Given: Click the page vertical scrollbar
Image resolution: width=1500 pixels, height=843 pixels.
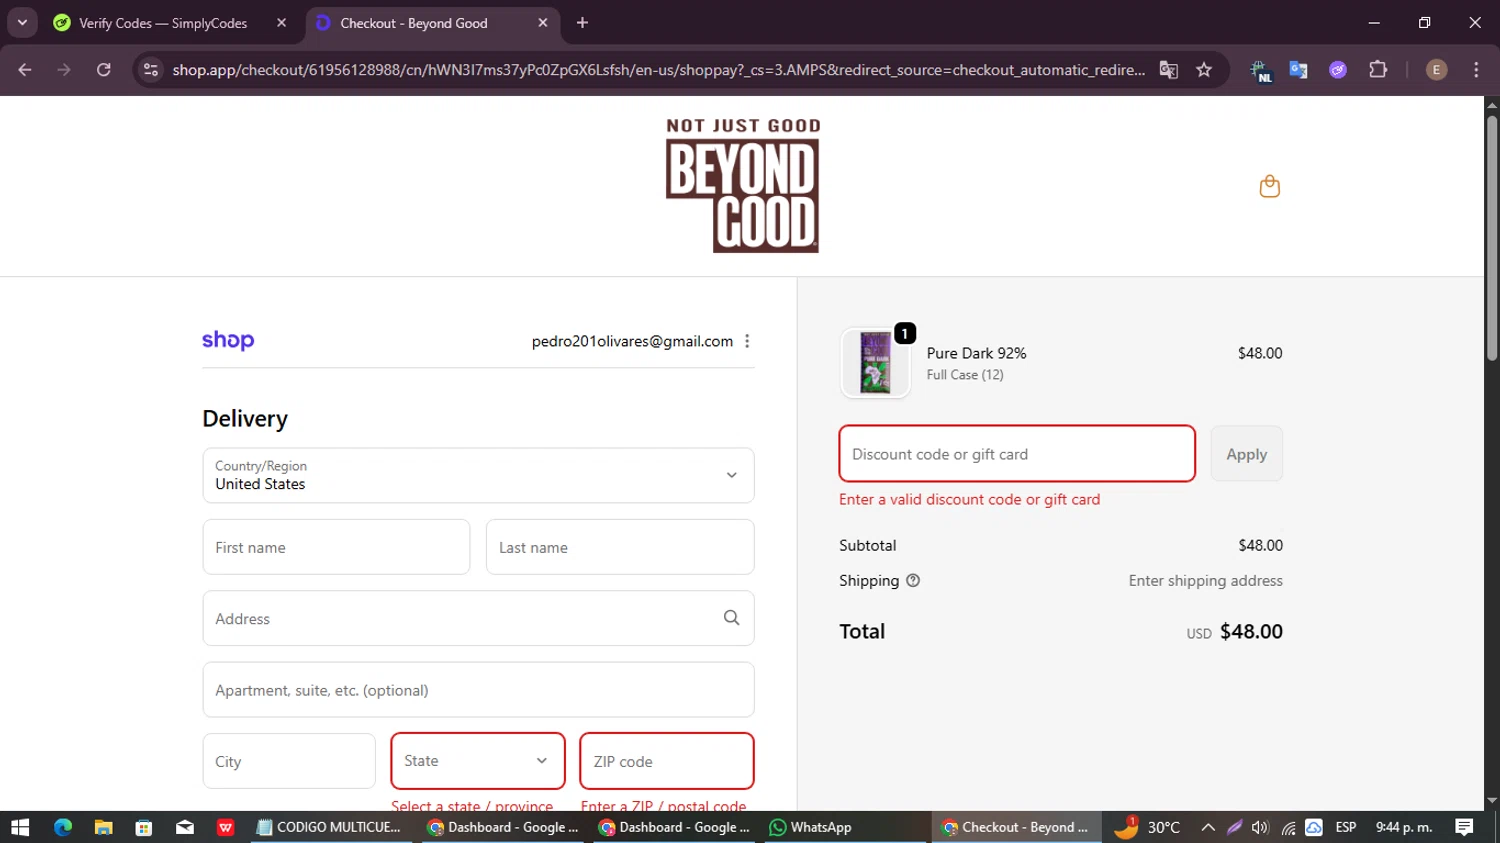Looking at the screenshot, I should [1492, 237].
